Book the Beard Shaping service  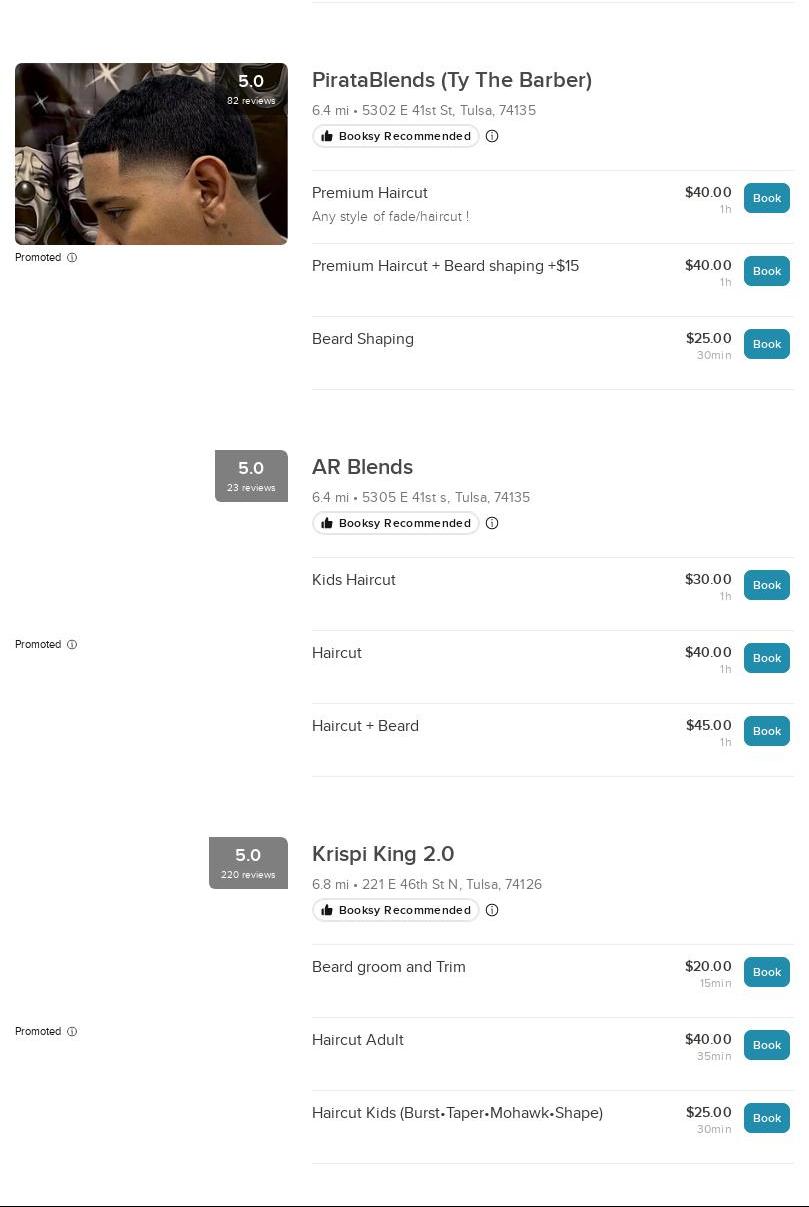point(766,344)
